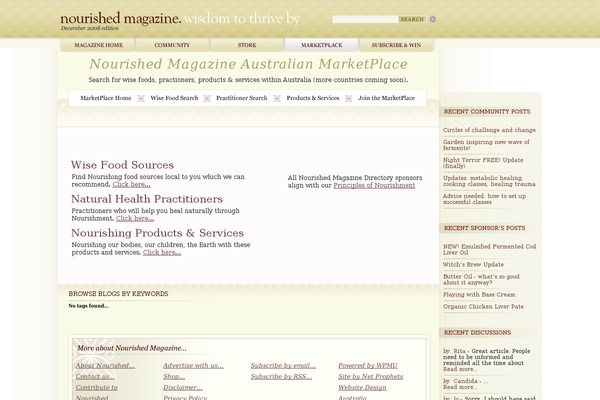
Task: Open Subscribe by RSS footer link
Action: (281, 377)
